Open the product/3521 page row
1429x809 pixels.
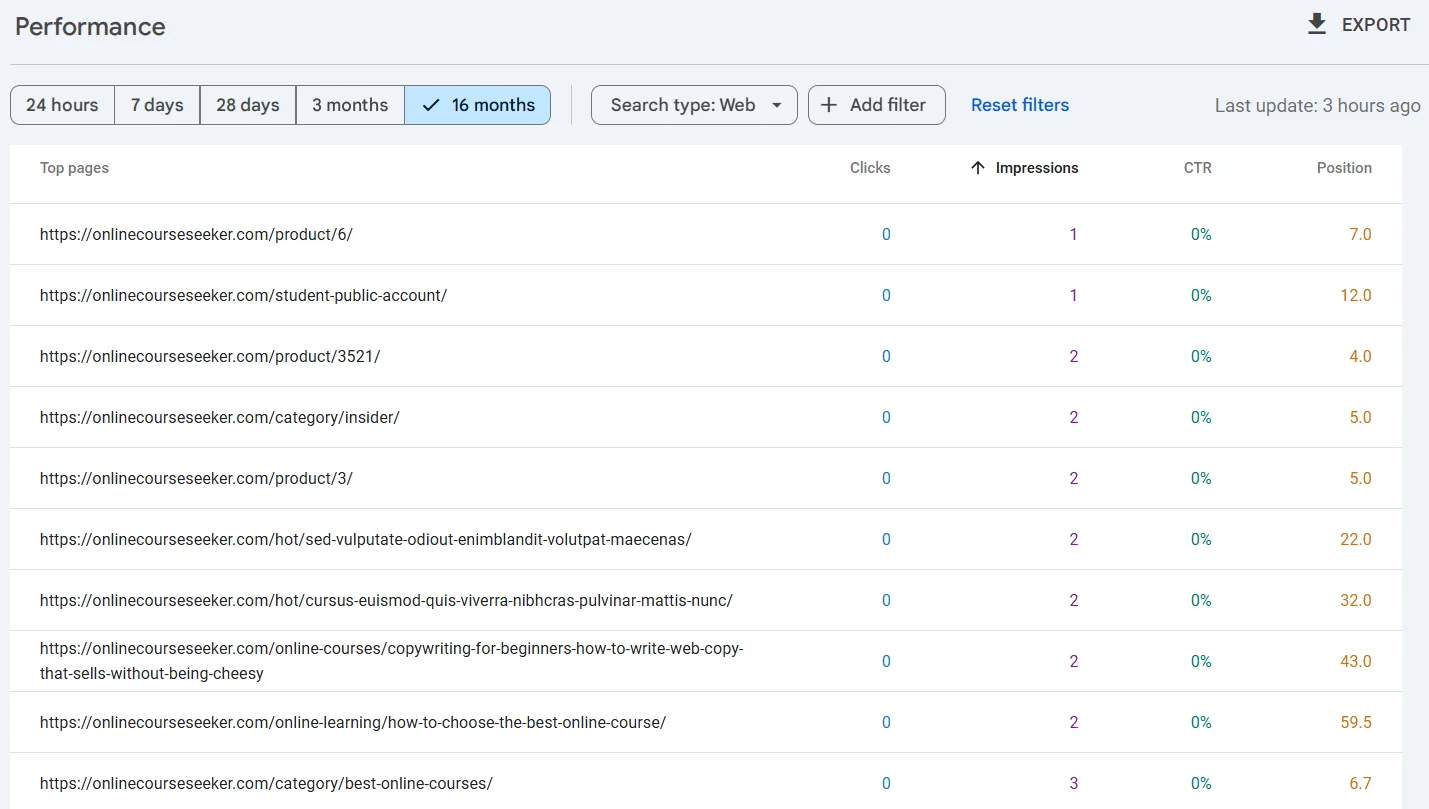point(210,356)
